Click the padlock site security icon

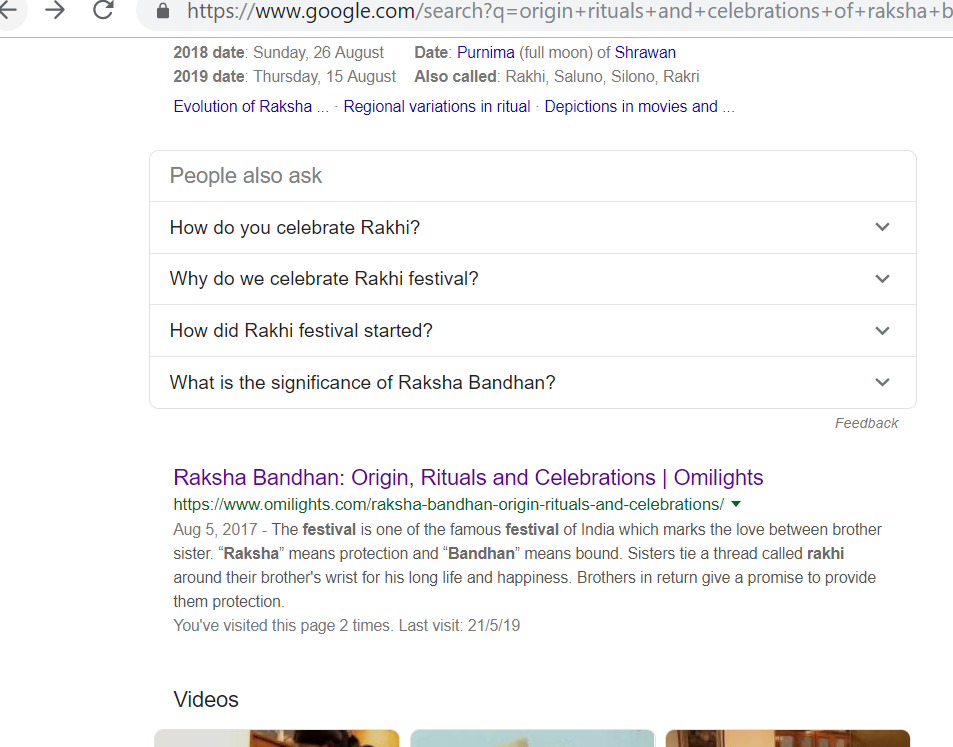pyautogui.click(x=163, y=12)
